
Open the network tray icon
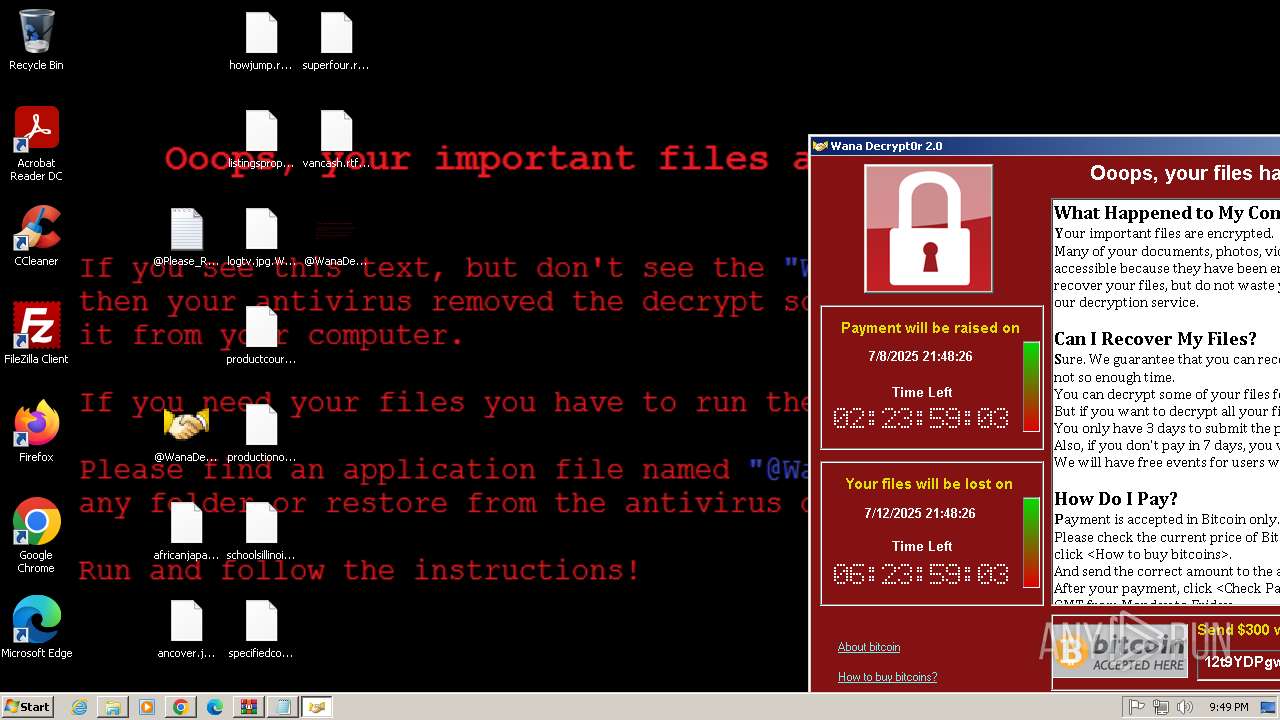[x=1161, y=707]
